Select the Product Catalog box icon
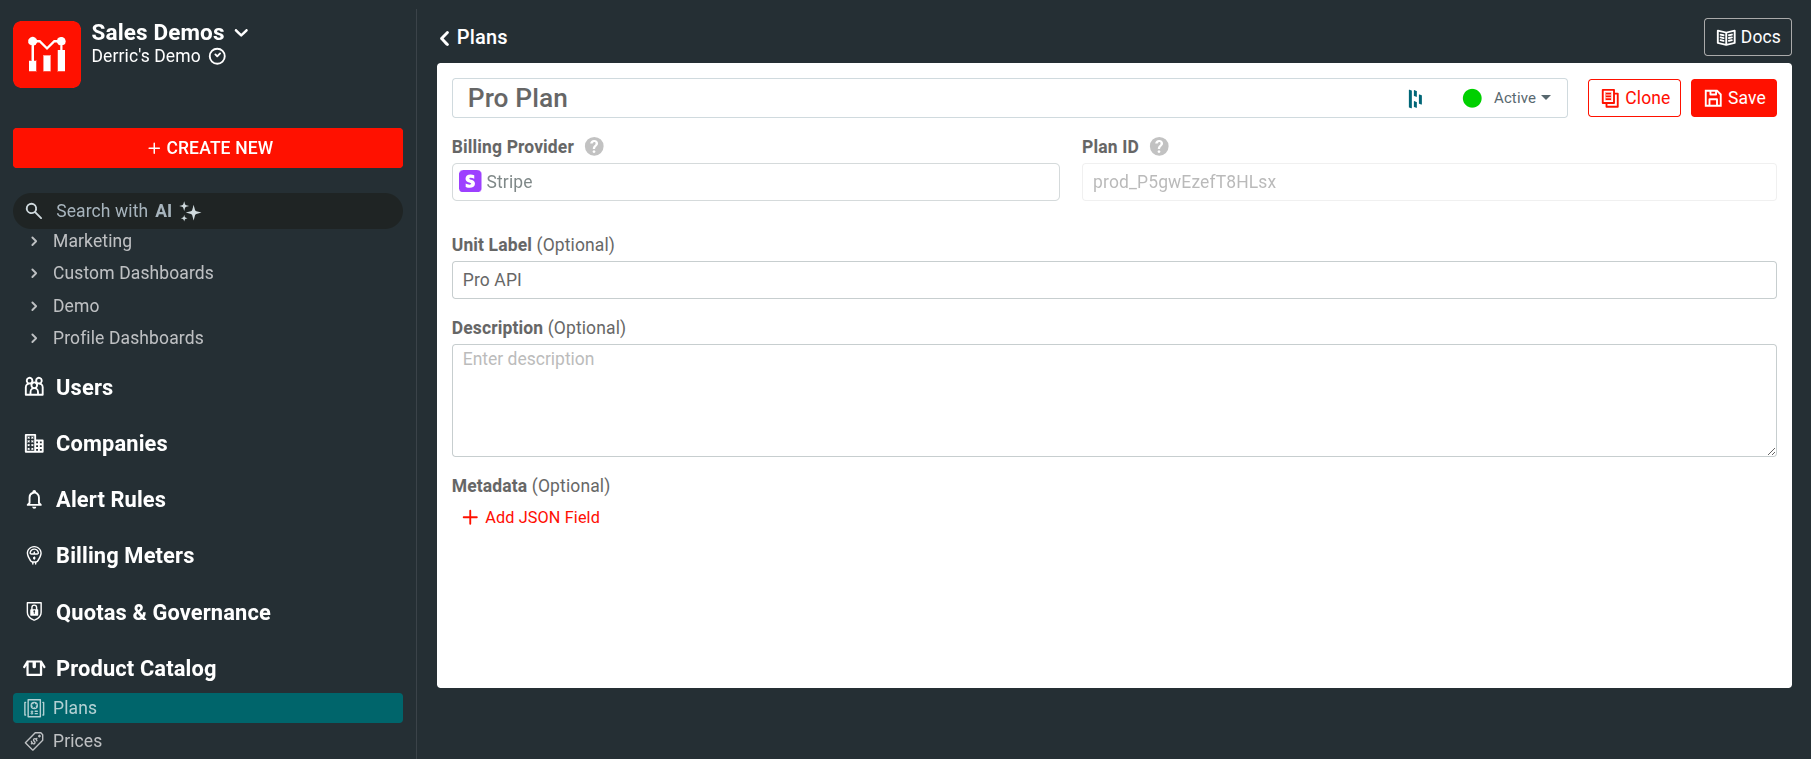The width and height of the screenshot is (1811, 759). click(x=35, y=668)
